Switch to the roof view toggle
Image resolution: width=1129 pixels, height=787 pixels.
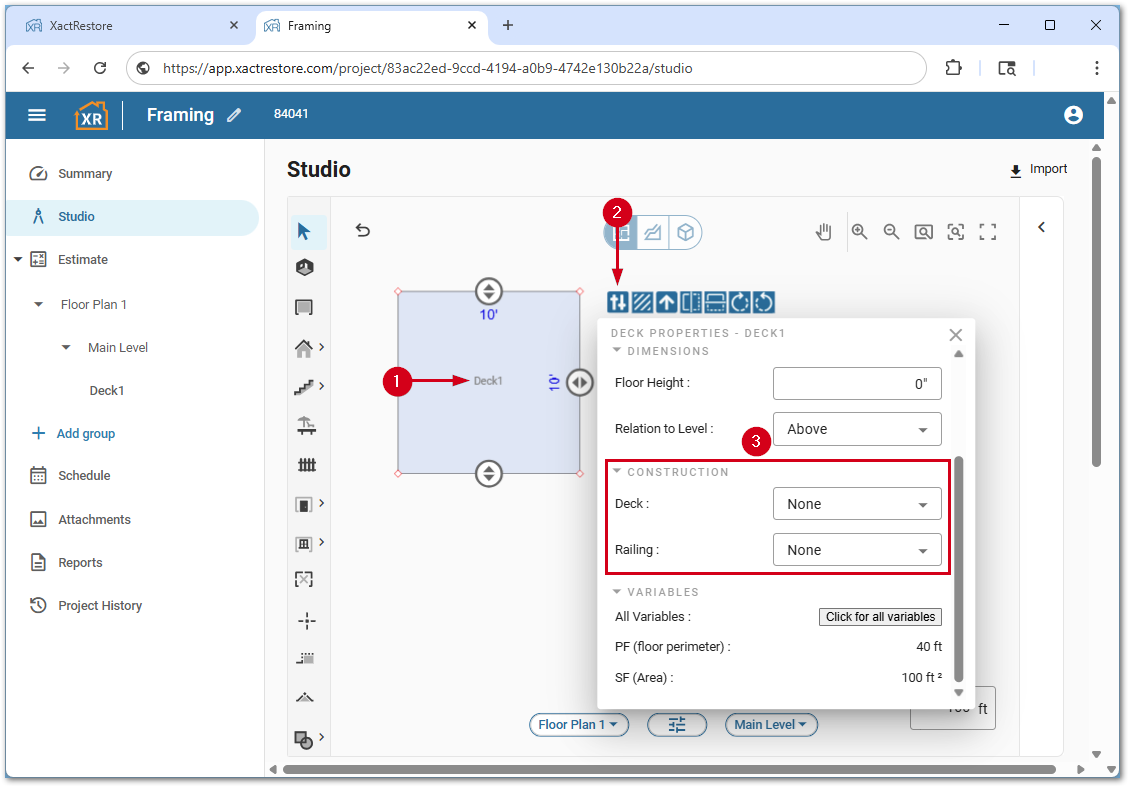652,232
